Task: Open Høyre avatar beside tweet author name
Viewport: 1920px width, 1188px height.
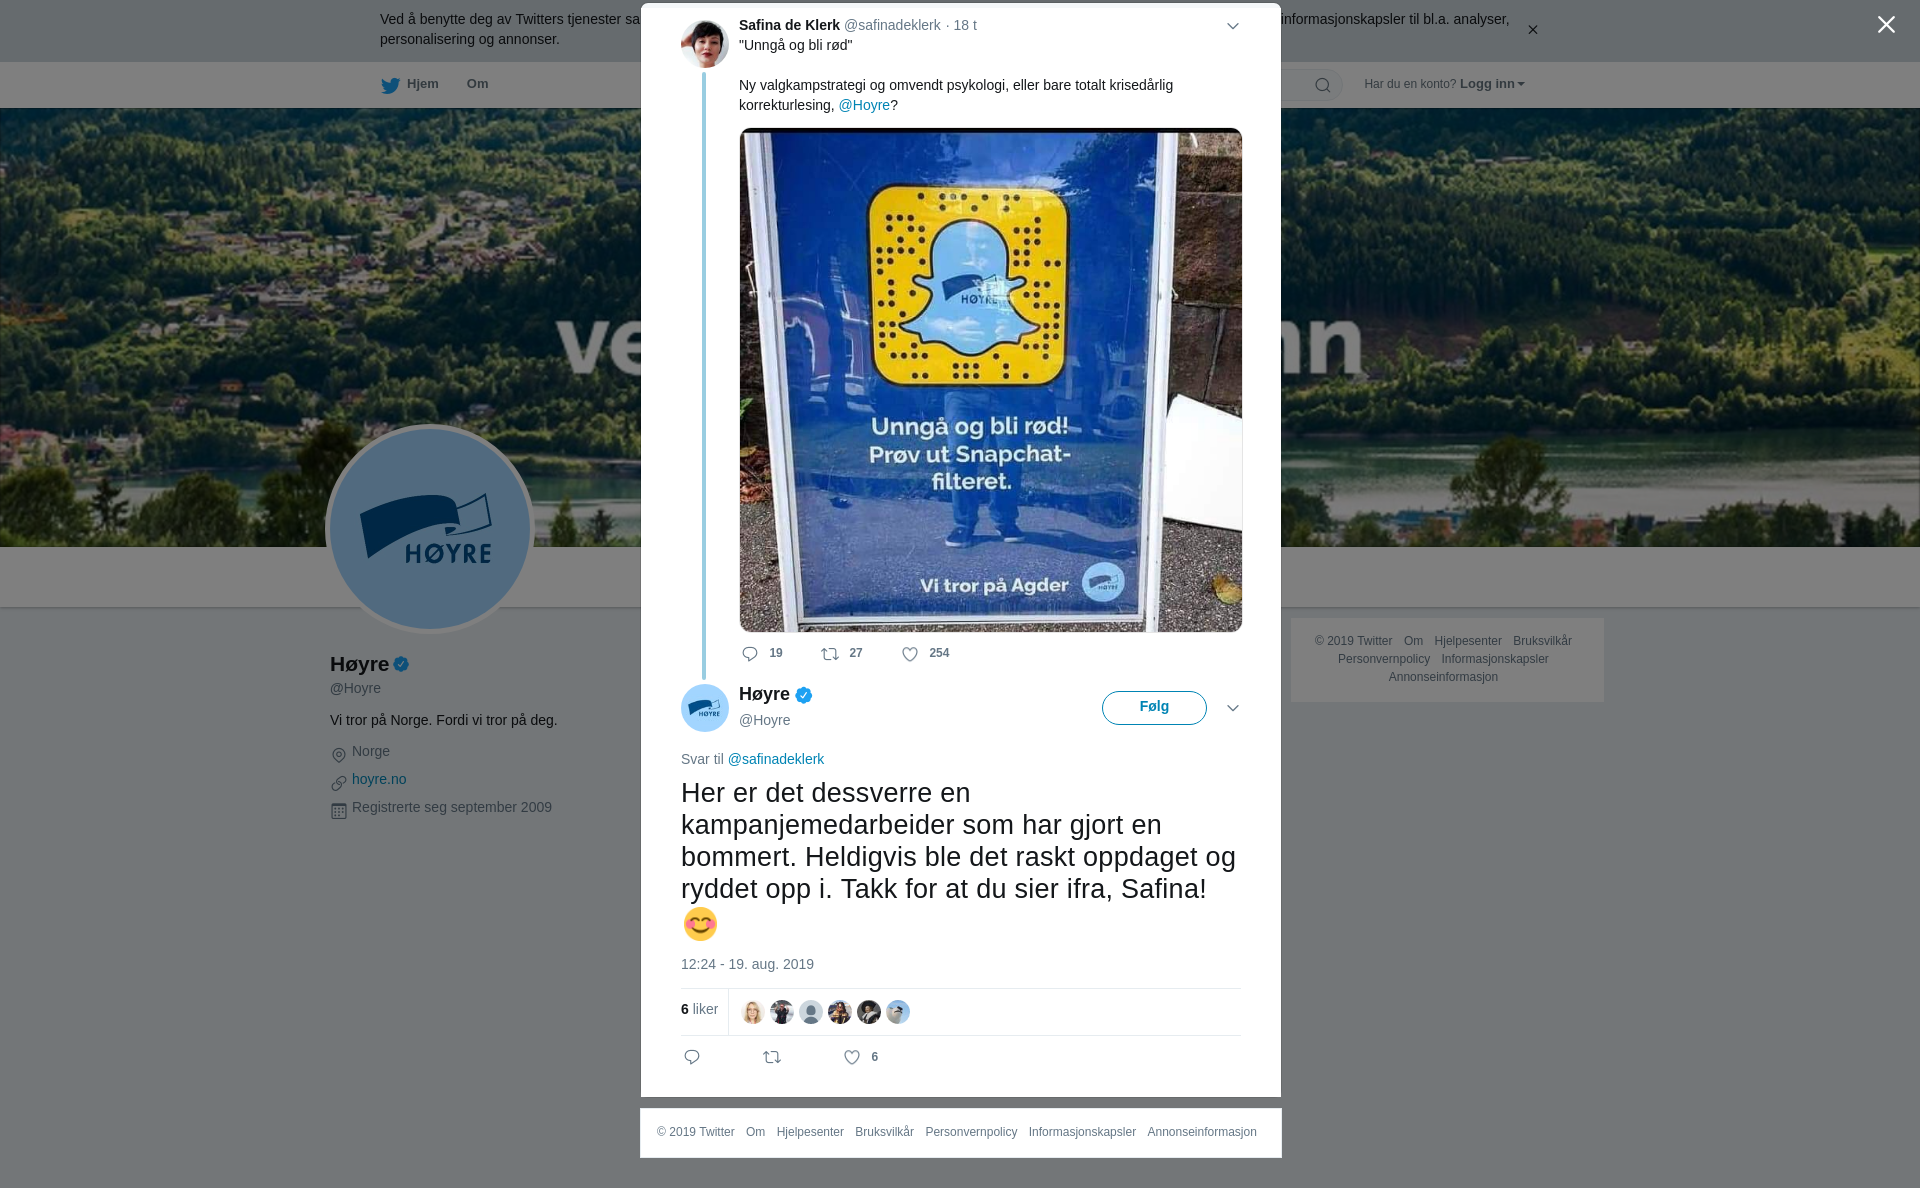Action: (705, 708)
